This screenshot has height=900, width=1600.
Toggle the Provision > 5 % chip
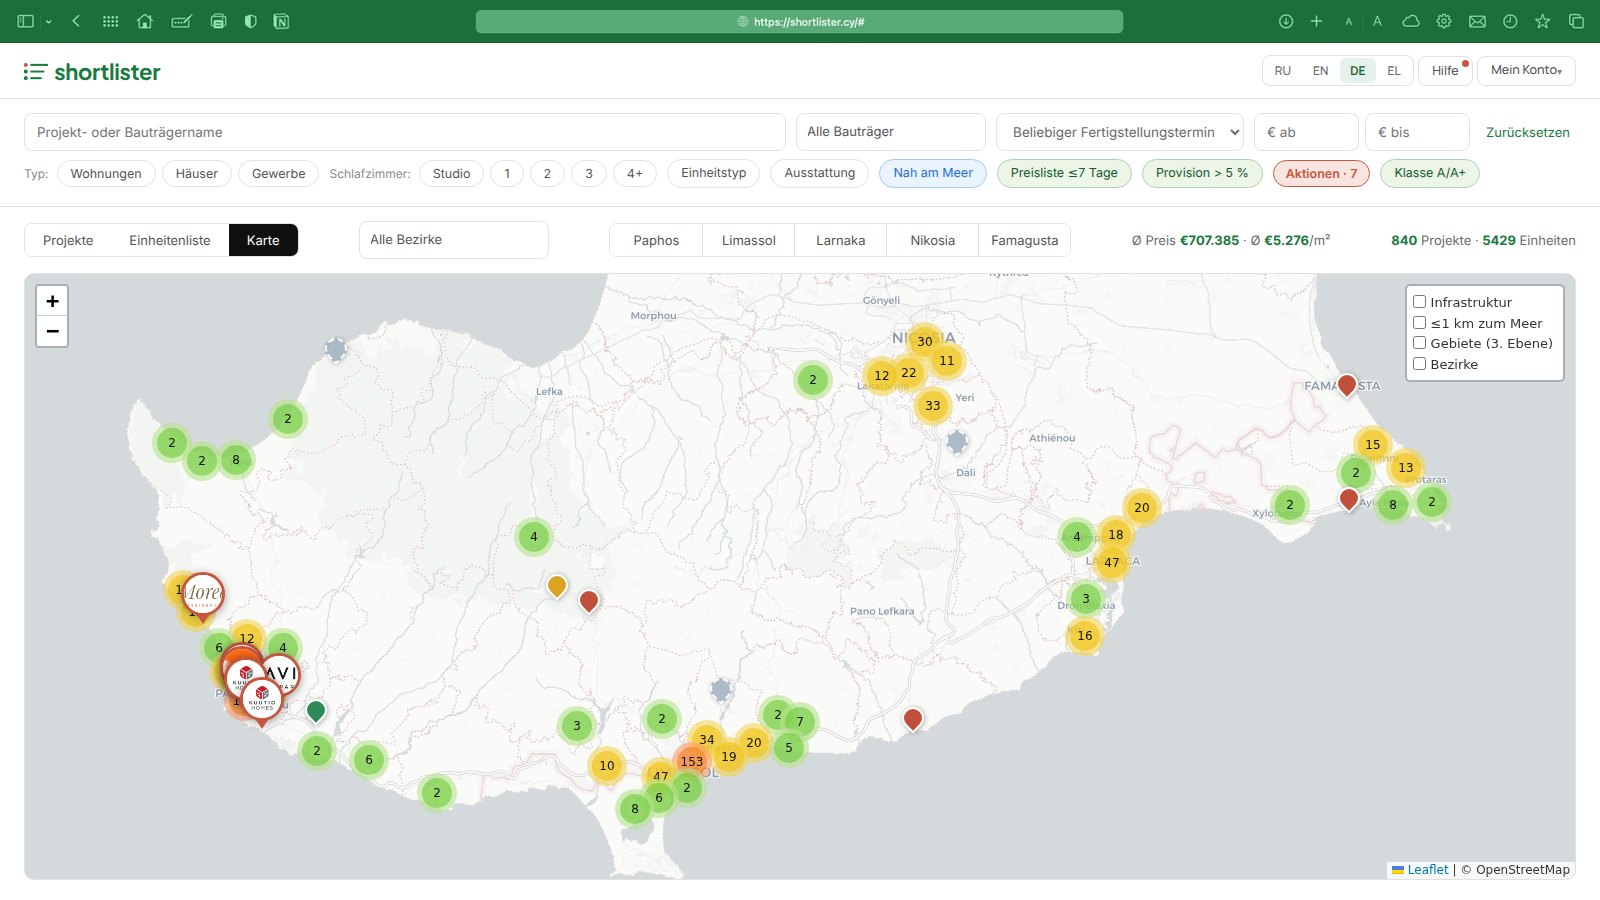(x=1202, y=173)
